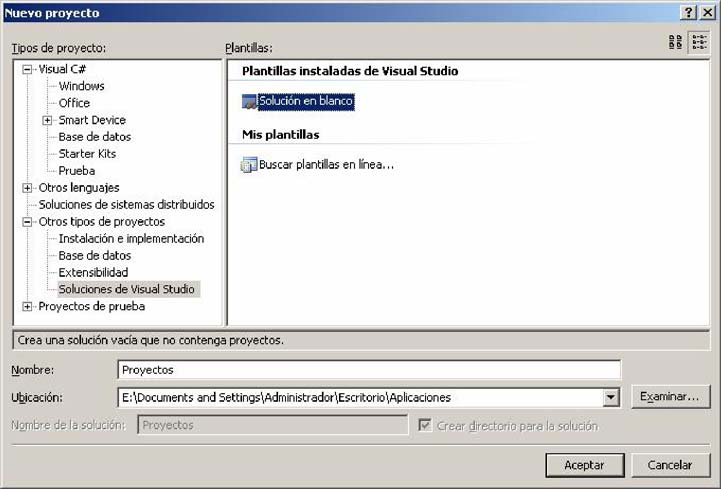The height and width of the screenshot is (489, 721).
Task: Select Base de datos under Visual C#
Action: coord(95,137)
